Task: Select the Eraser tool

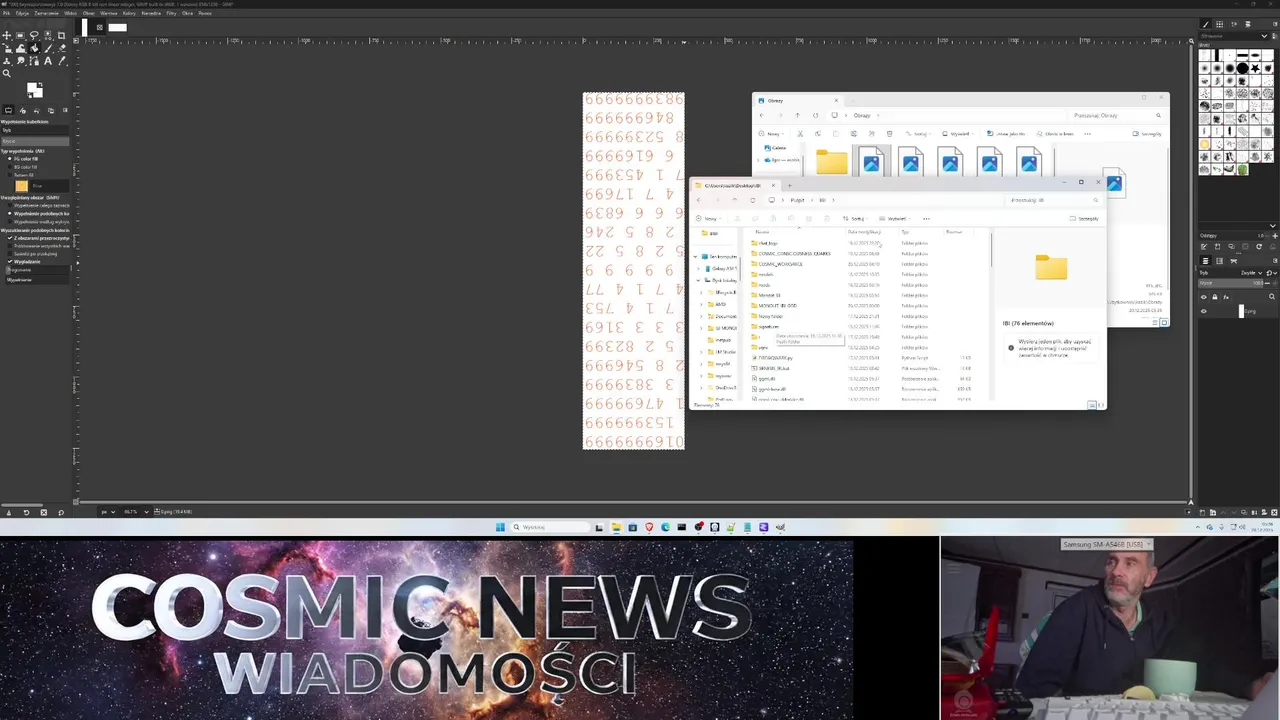Action: (62, 48)
